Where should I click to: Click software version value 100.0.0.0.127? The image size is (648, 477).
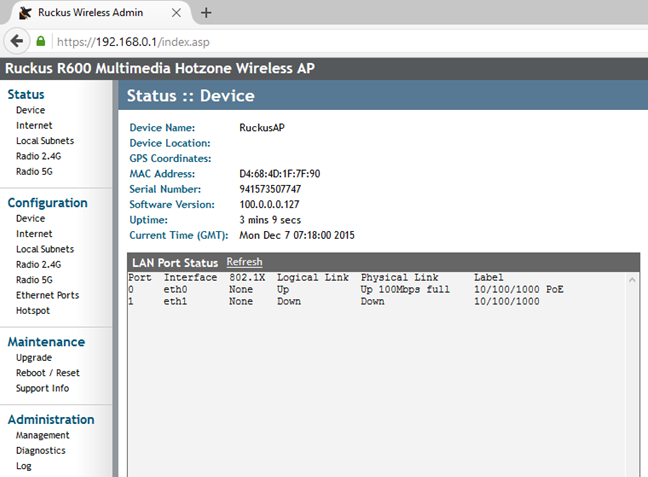[x=269, y=204]
